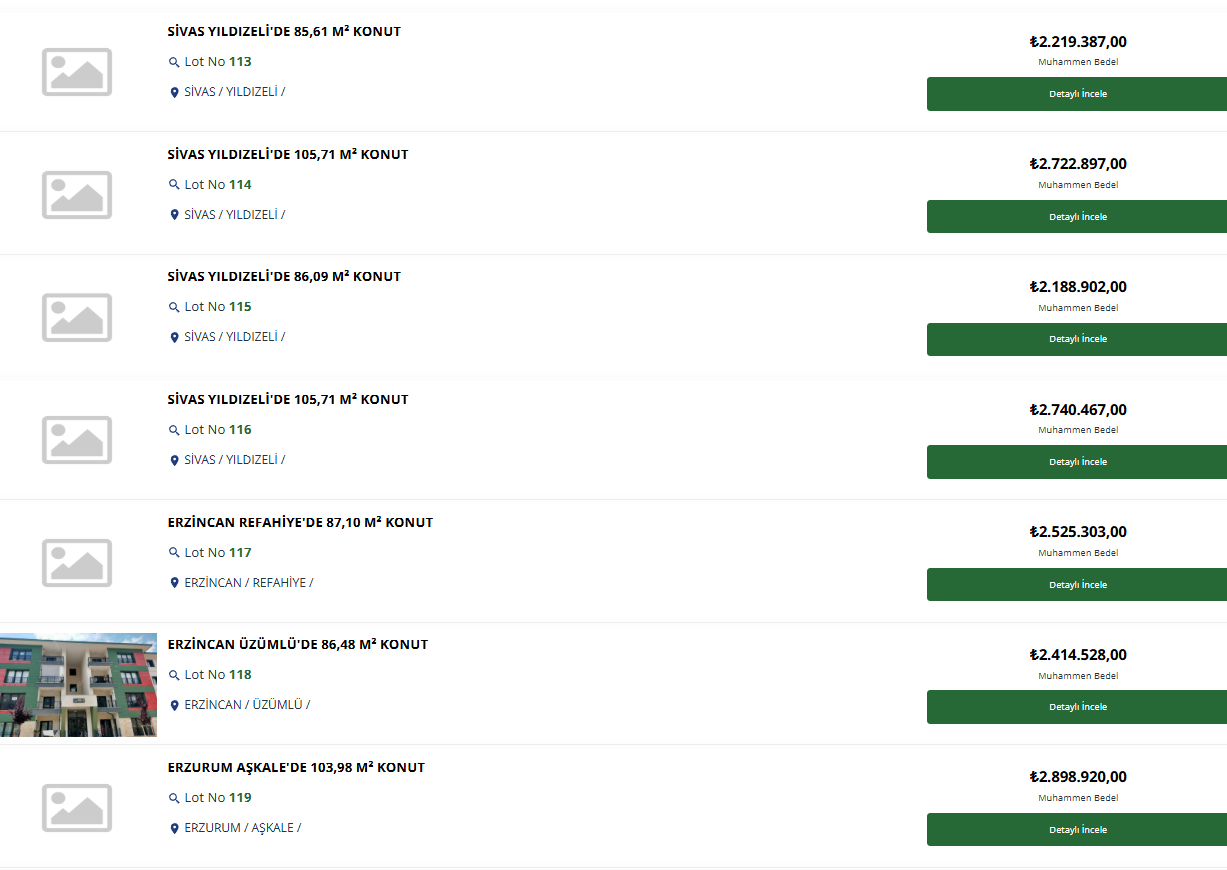Click the magnifier icon beside Lot No 116
Image resolution: width=1227 pixels, height=870 pixels.
click(174, 430)
